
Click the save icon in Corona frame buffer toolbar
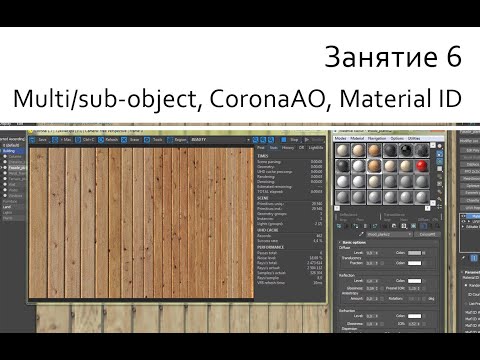click(x=33, y=140)
